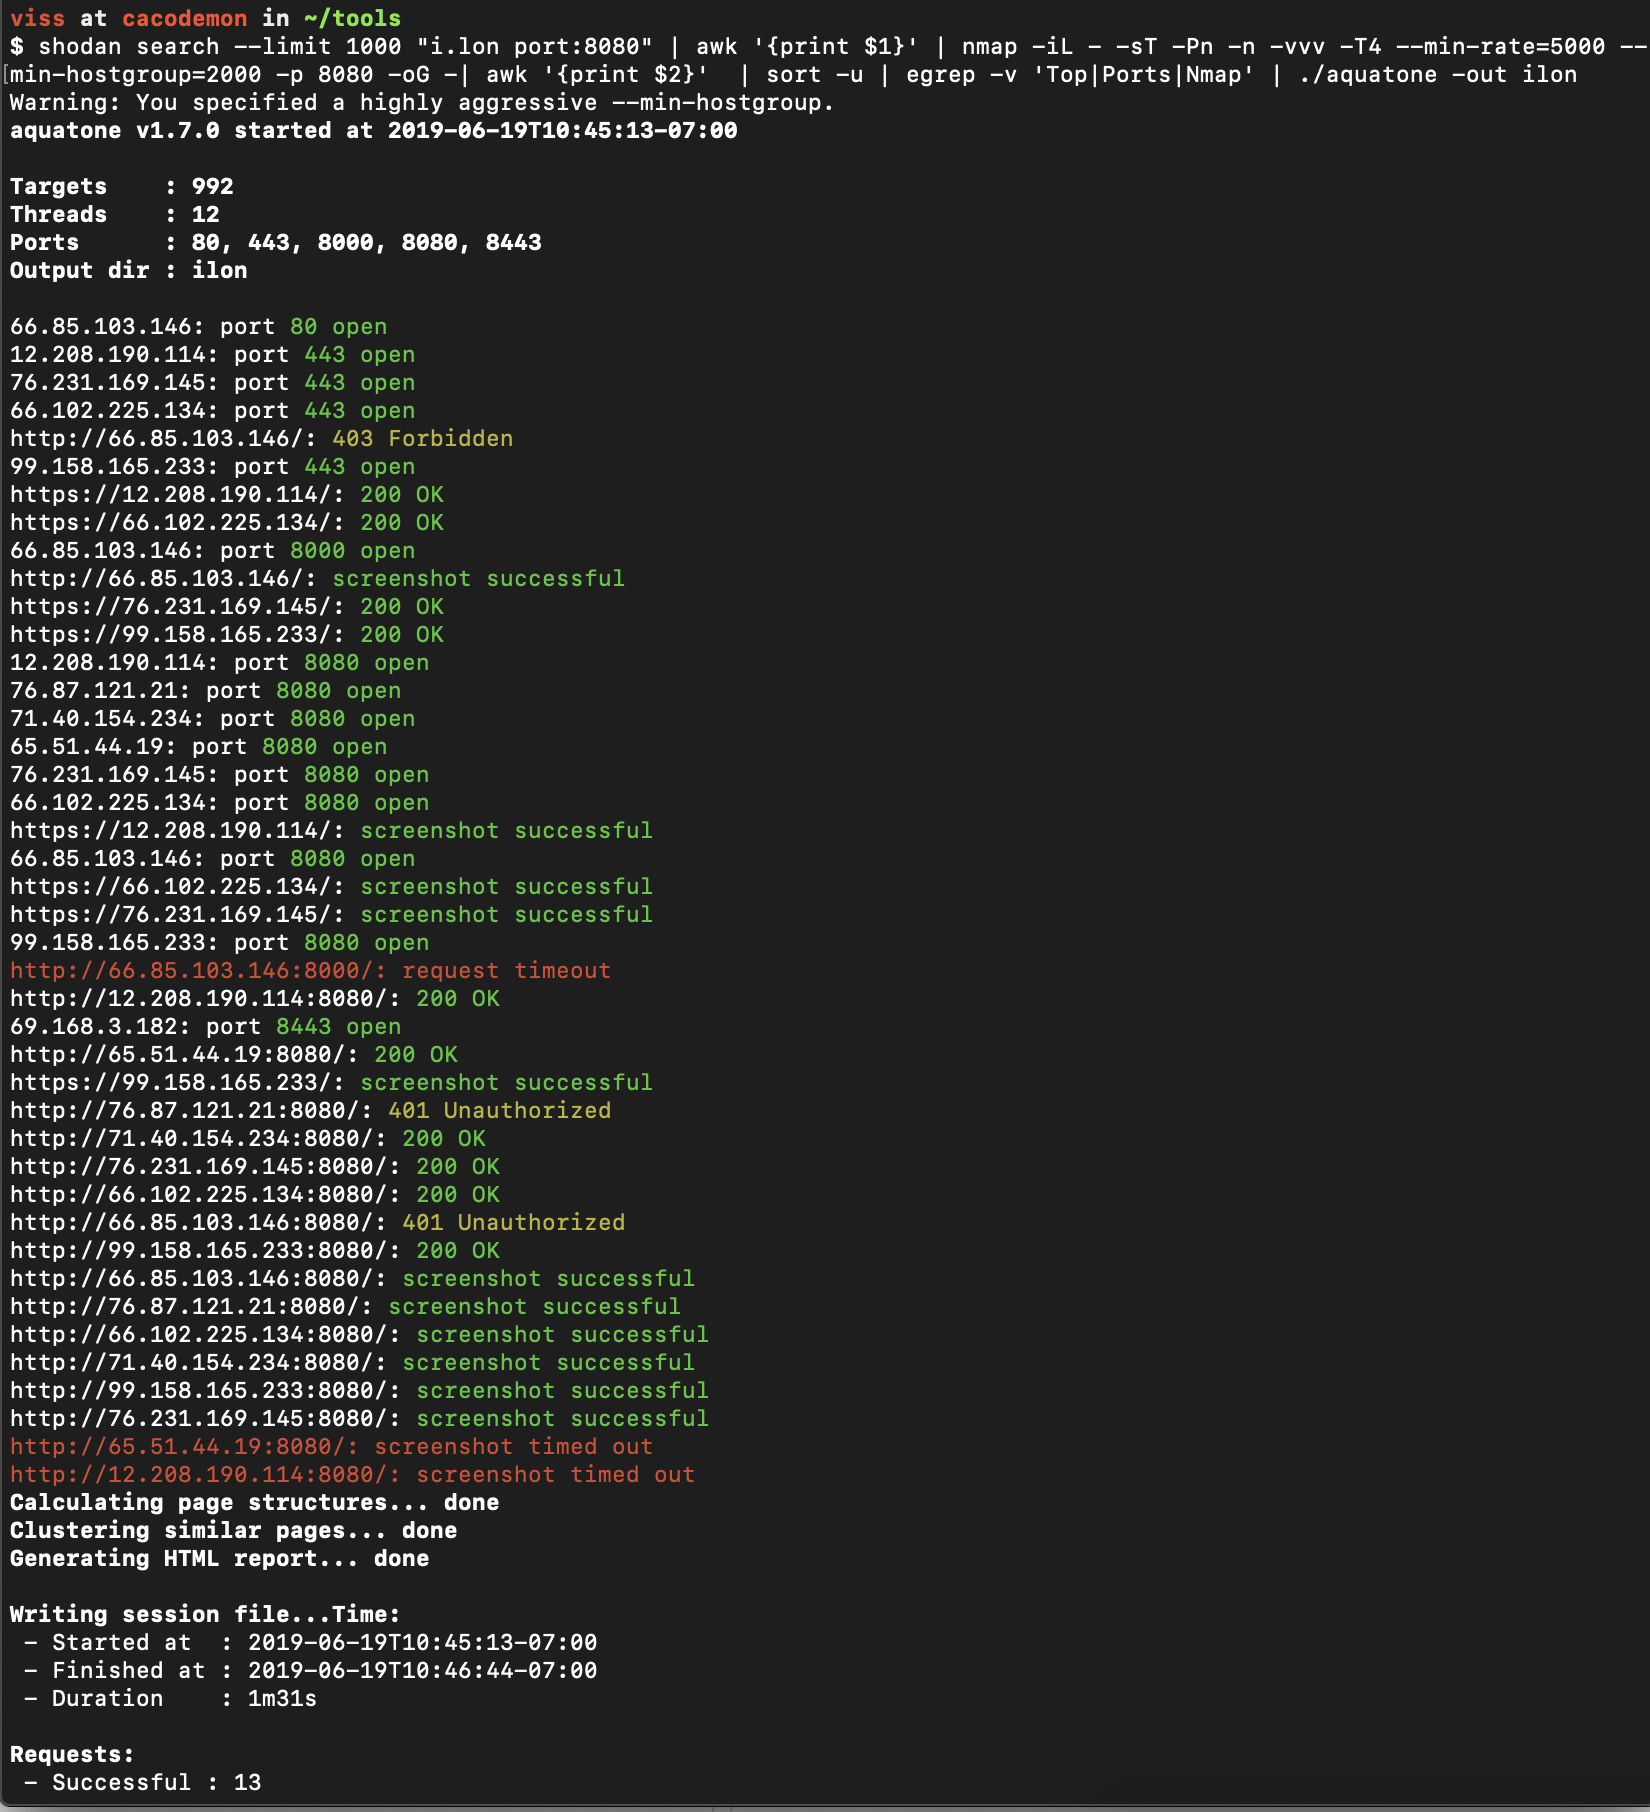This screenshot has width=1650, height=1812.
Task: Click the 'Requests:' heading
Action: 72,1754
